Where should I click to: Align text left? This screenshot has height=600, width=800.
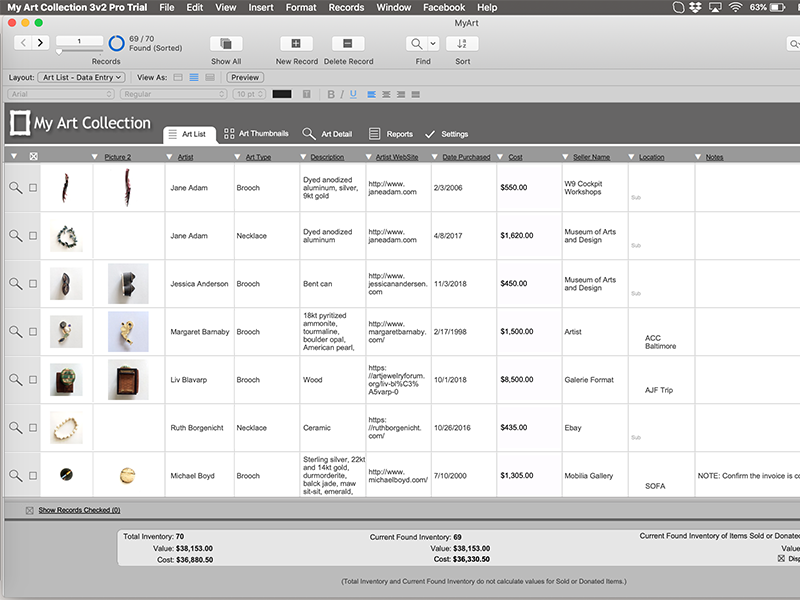(371, 94)
